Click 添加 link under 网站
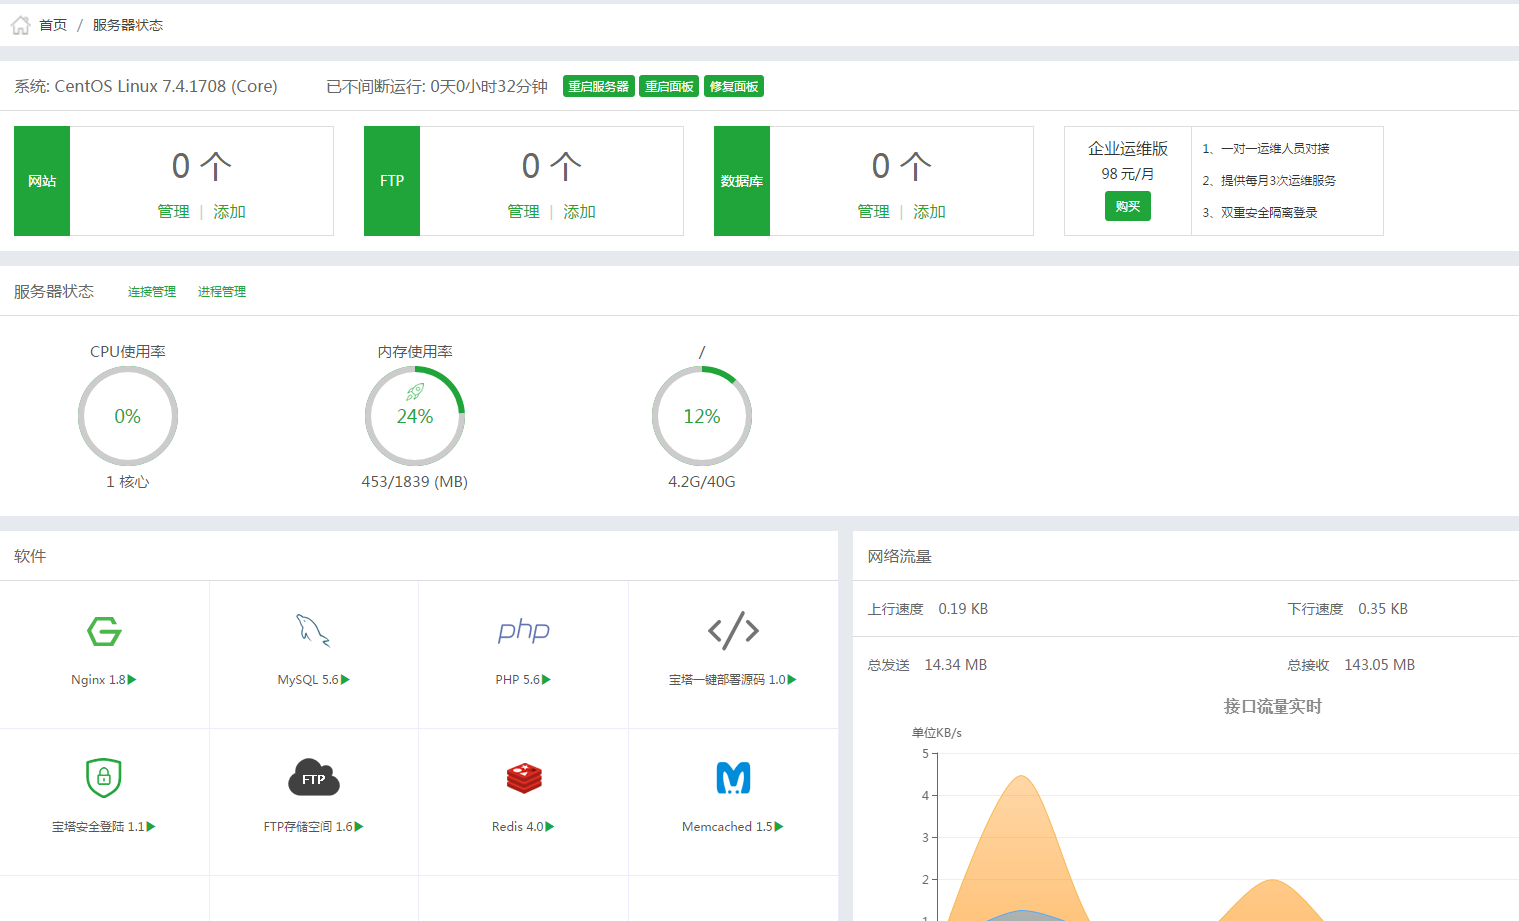 click(x=229, y=212)
